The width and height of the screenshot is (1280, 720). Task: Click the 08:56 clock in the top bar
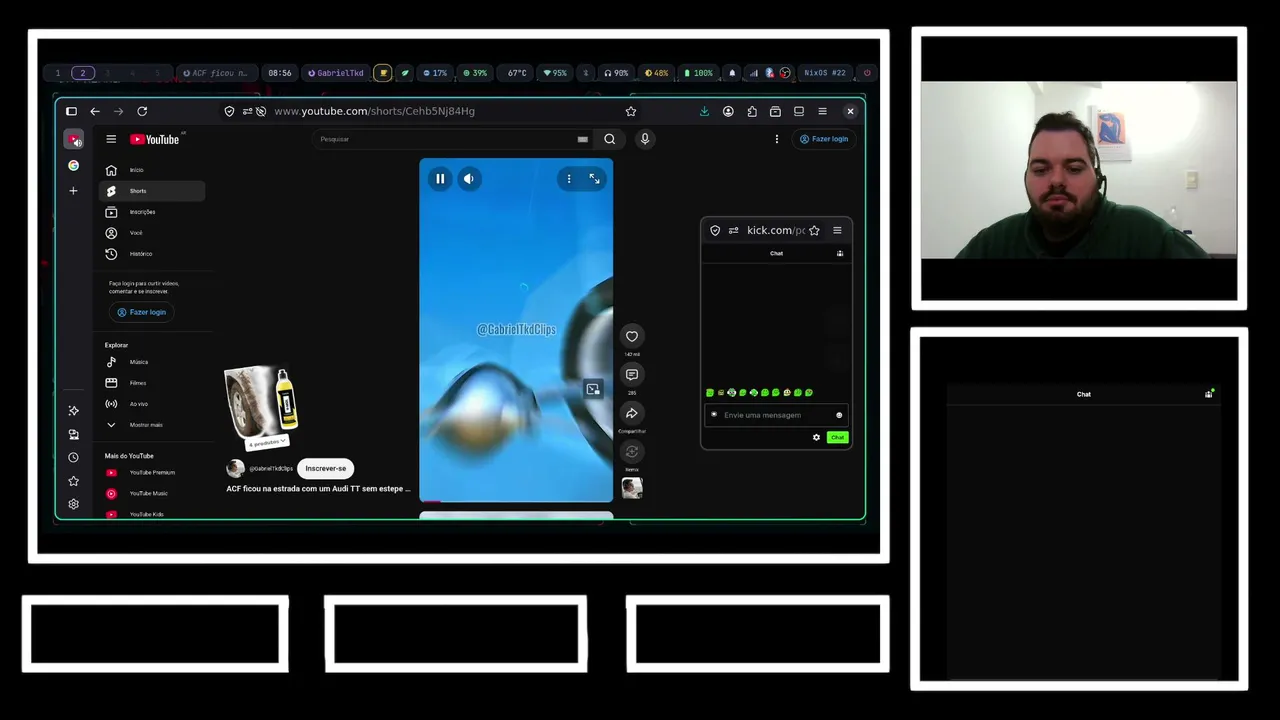(280, 73)
